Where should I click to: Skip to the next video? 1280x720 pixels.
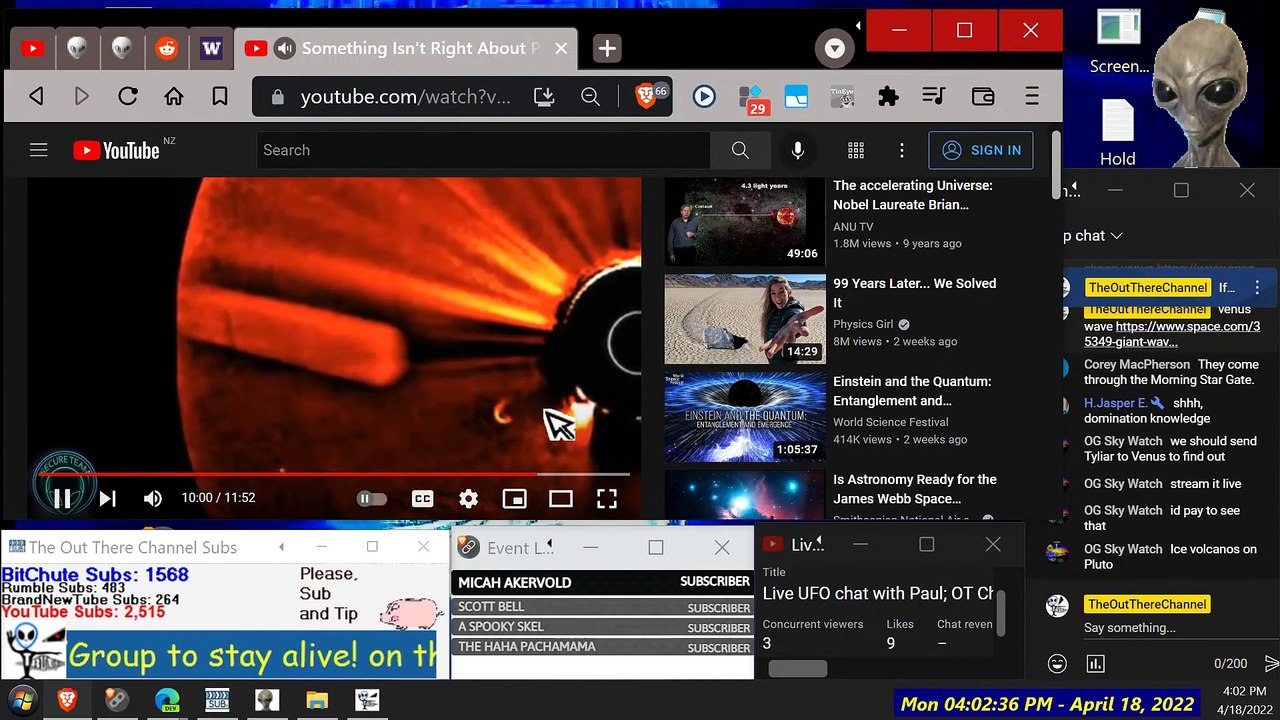tap(108, 498)
